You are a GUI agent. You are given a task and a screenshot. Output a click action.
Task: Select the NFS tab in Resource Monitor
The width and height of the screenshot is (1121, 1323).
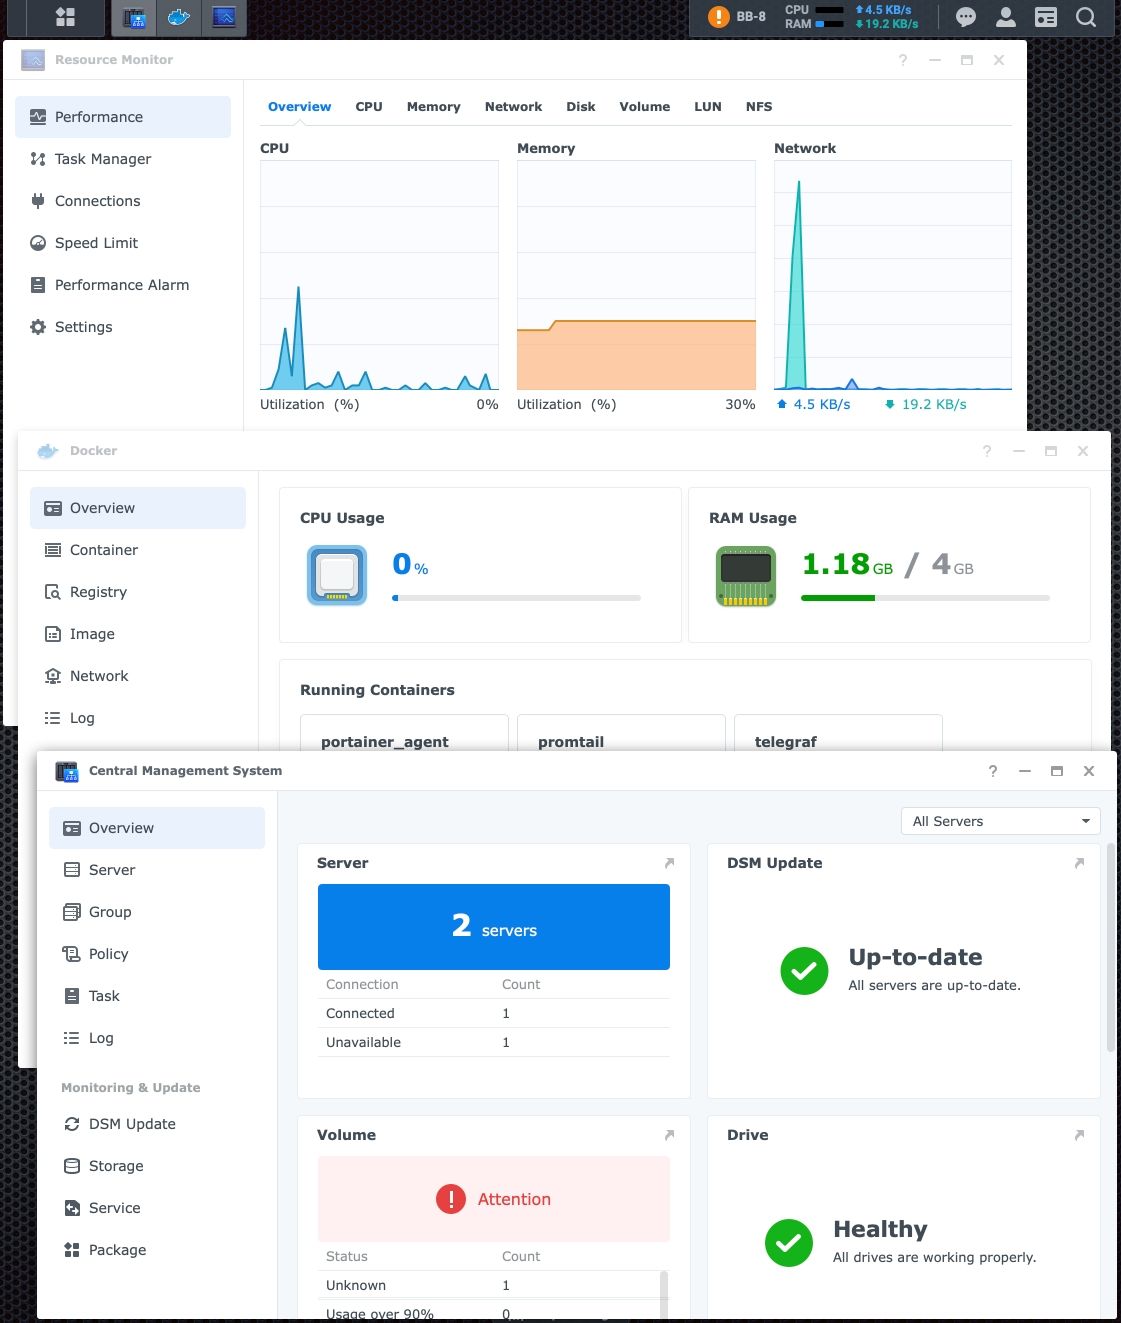[x=759, y=107]
